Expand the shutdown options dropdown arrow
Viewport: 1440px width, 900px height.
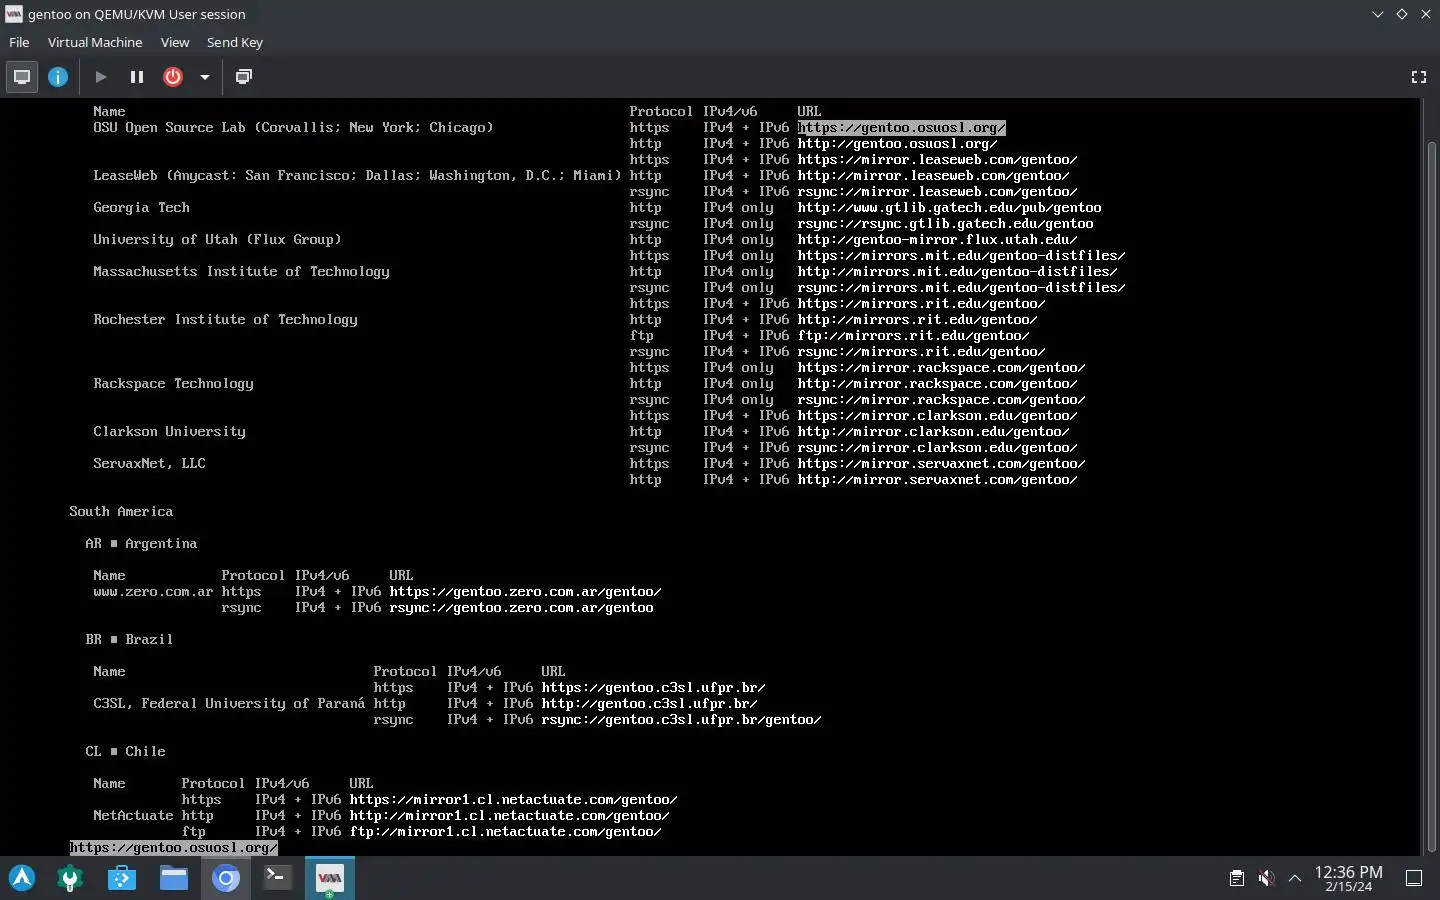205,77
